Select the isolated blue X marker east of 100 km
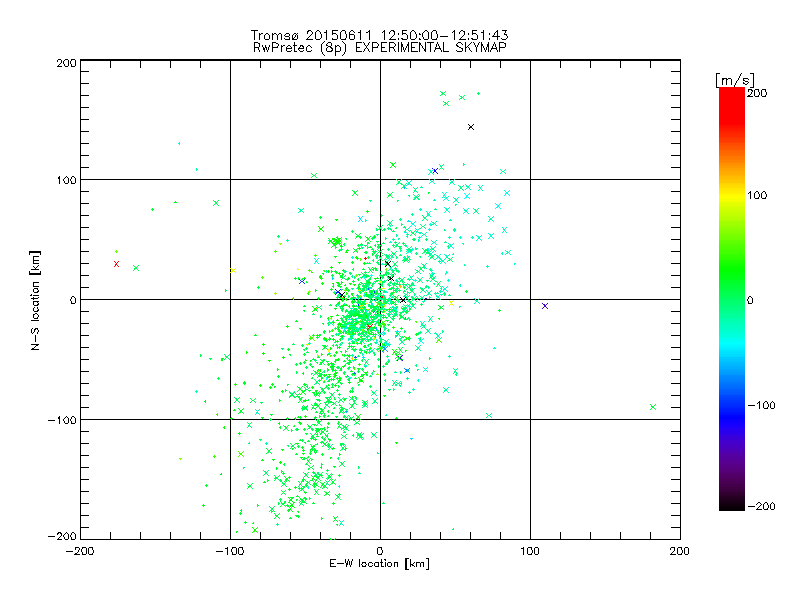Image resolution: width=800 pixels, height=600 pixels. point(545,306)
